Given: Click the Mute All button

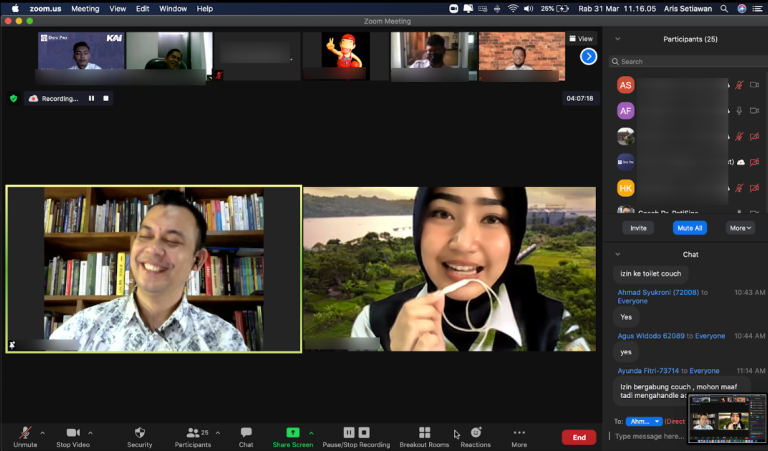Looking at the screenshot, I should click(x=690, y=228).
